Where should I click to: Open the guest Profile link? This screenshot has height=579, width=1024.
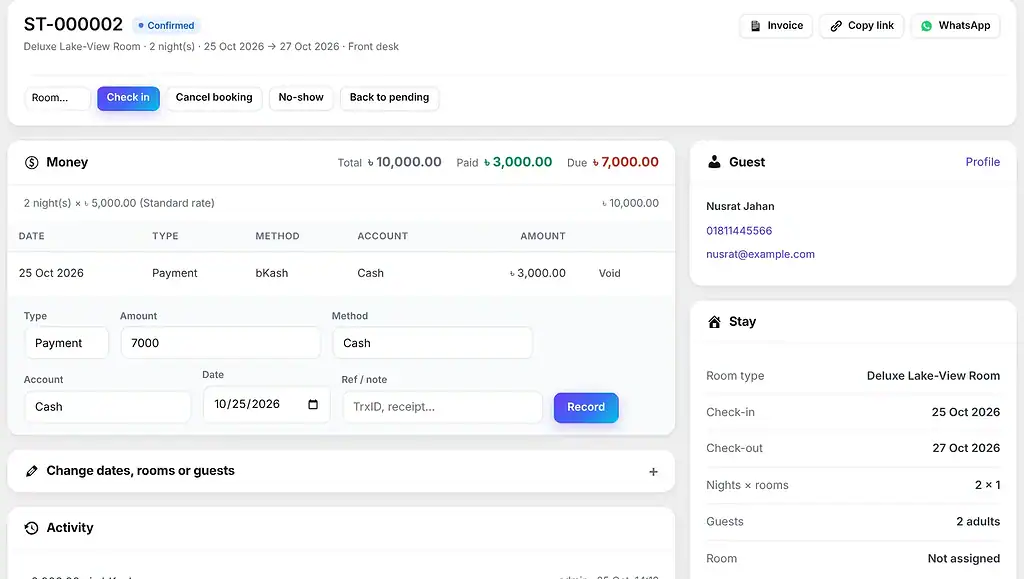coord(982,162)
